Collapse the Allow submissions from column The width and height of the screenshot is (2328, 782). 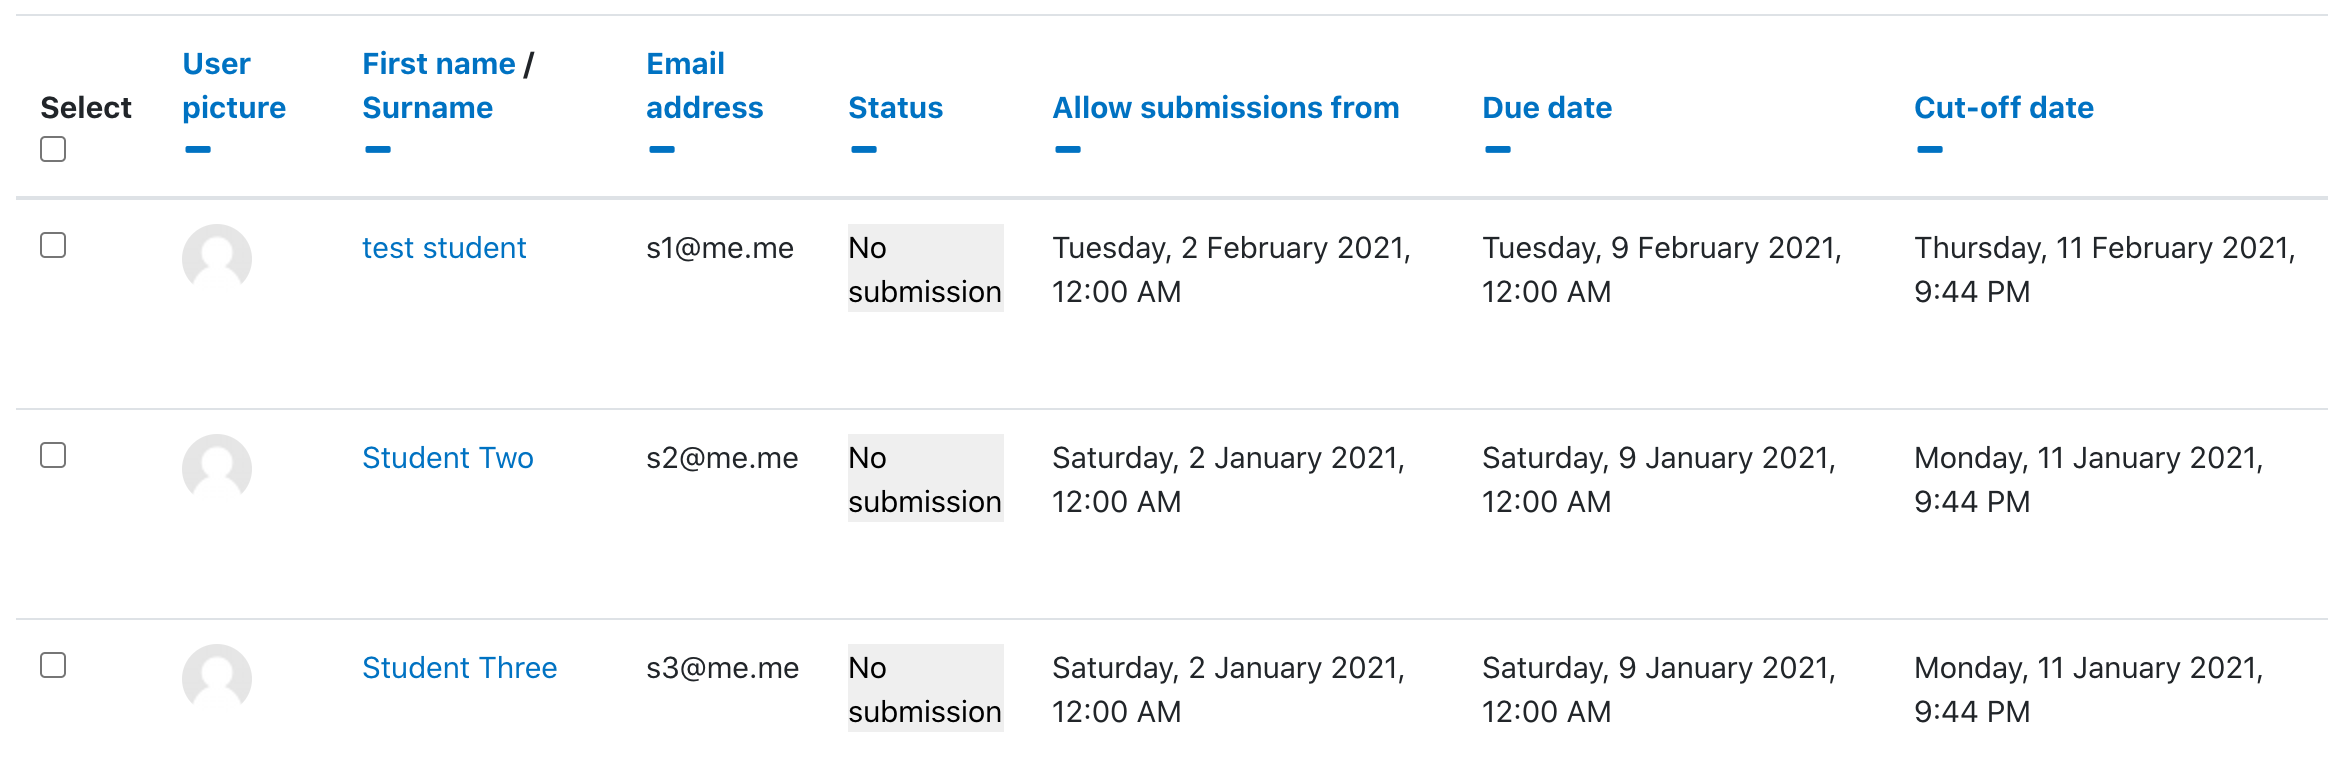tap(1068, 150)
